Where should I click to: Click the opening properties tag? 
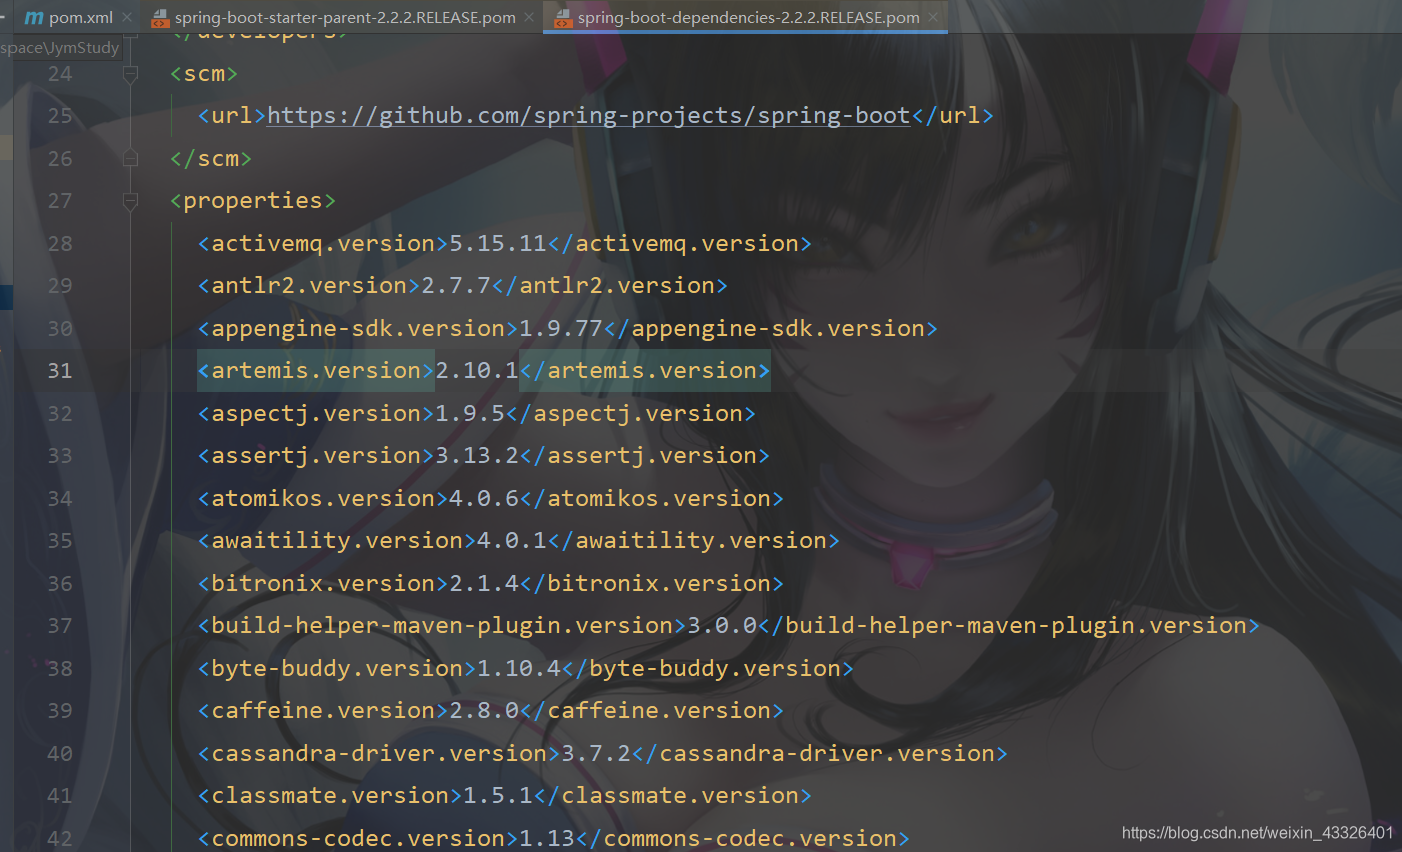[x=253, y=201]
